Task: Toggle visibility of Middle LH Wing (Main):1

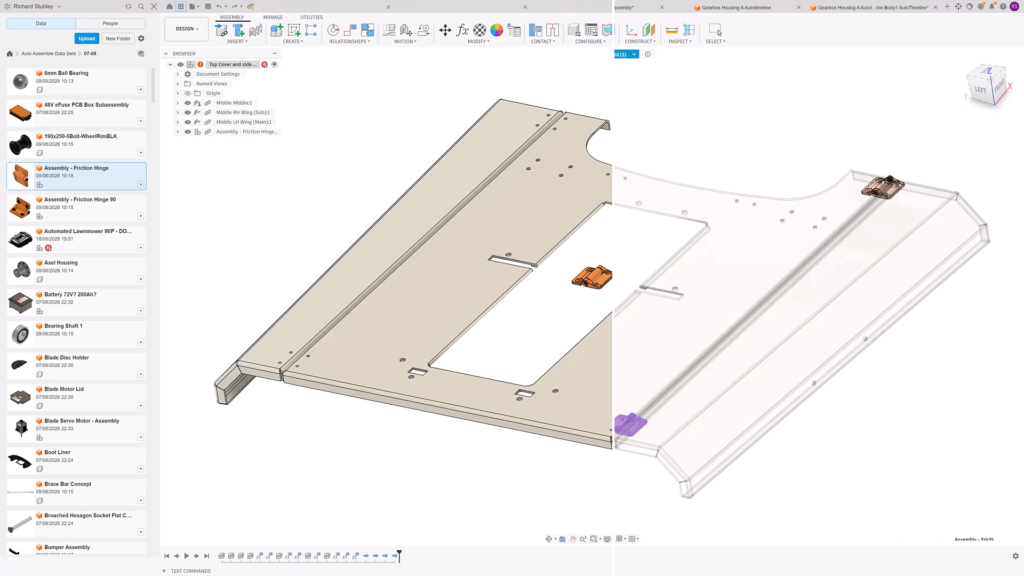Action: pos(187,122)
